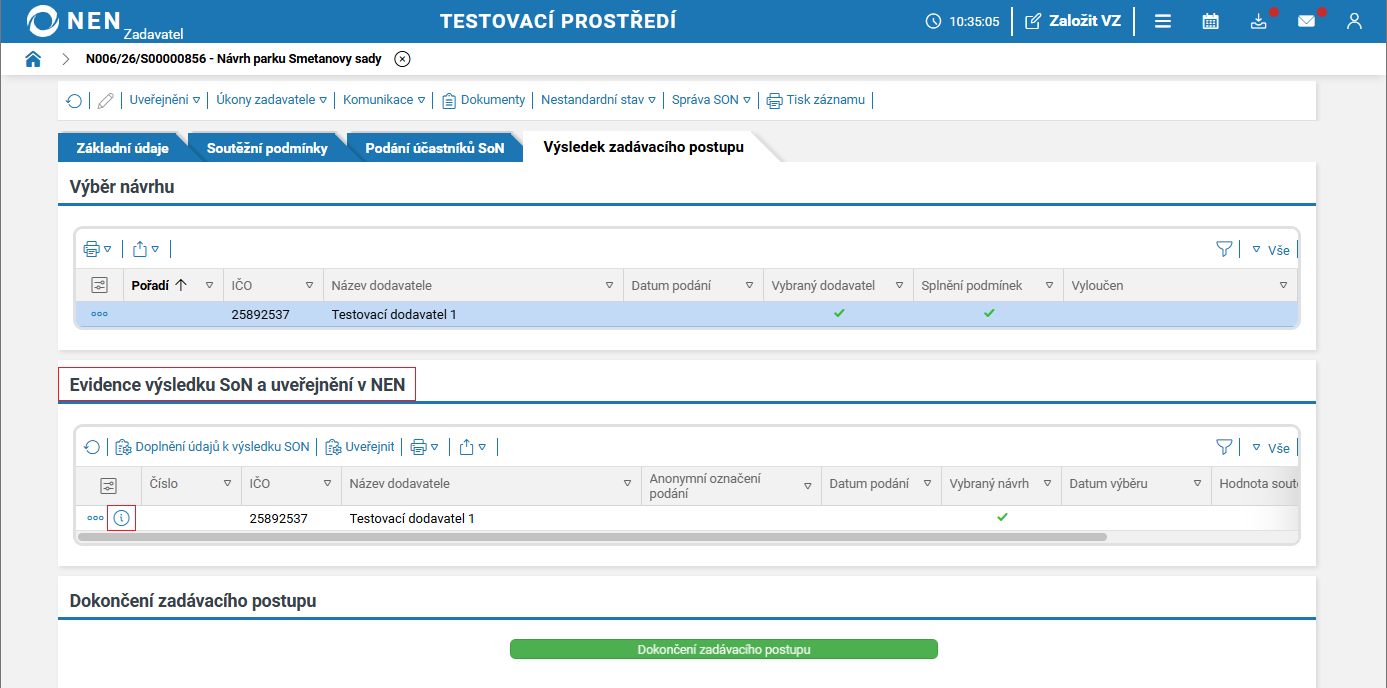Click Splnění podmínek checkmark in first table
This screenshot has height=688, width=1387.
(x=989, y=313)
